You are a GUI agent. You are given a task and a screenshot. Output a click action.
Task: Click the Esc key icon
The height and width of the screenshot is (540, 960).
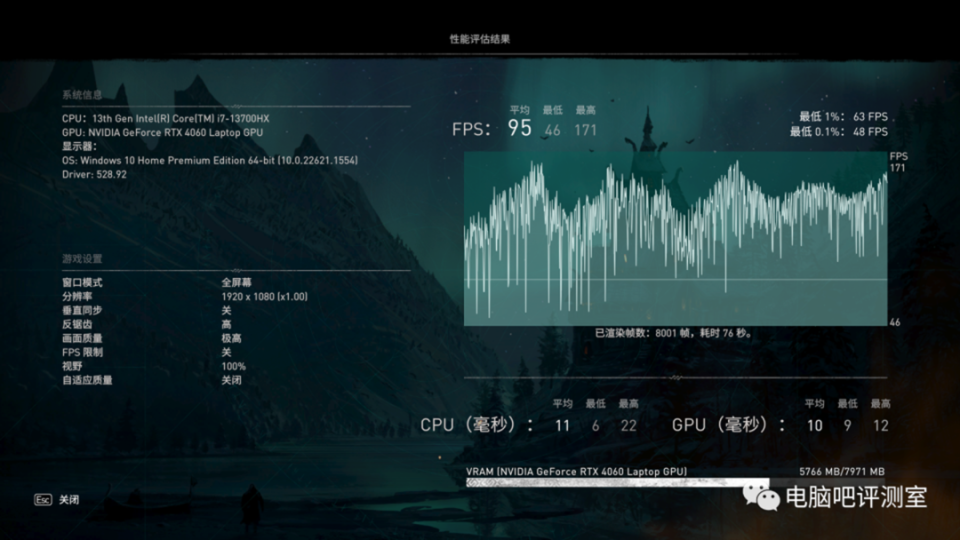43,500
